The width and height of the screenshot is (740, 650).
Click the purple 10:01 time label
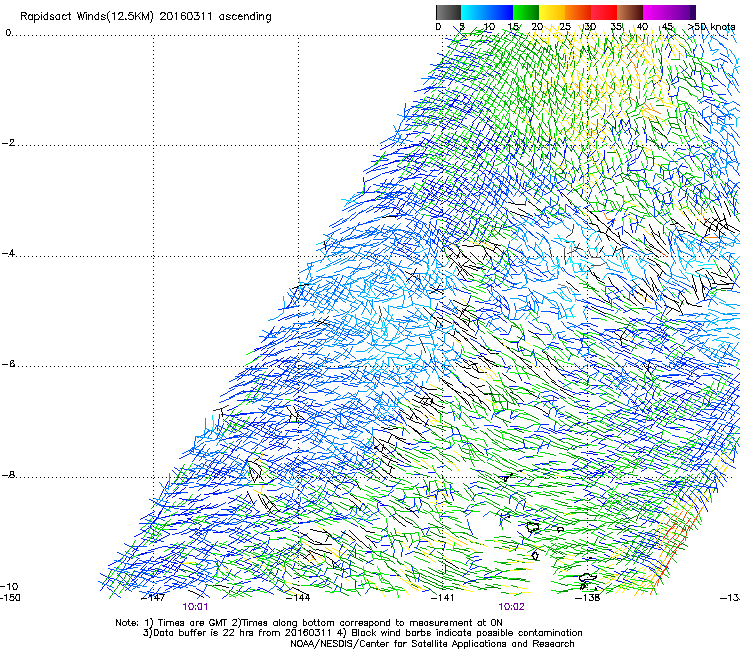[x=195, y=607]
